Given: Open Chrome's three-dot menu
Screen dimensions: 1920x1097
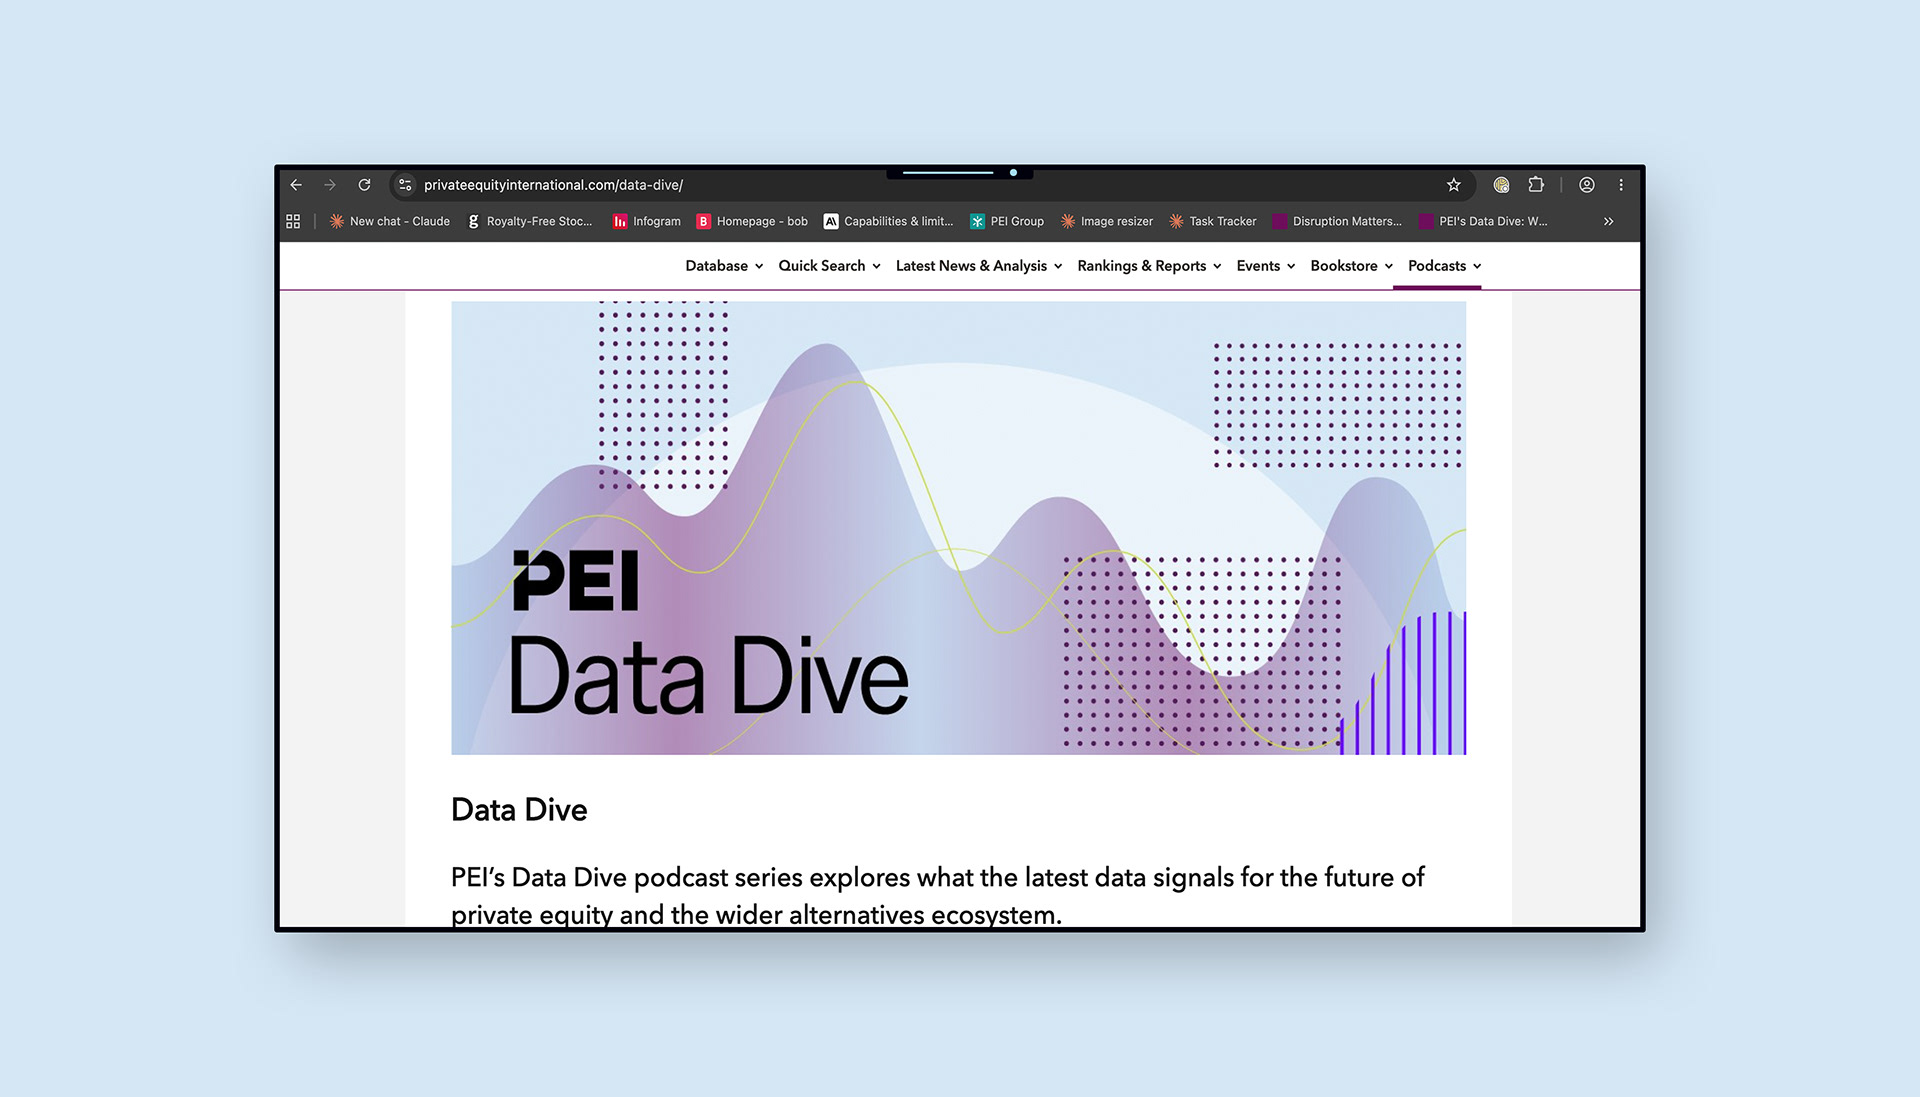Looking at the screenshot, I should 1621,185.
